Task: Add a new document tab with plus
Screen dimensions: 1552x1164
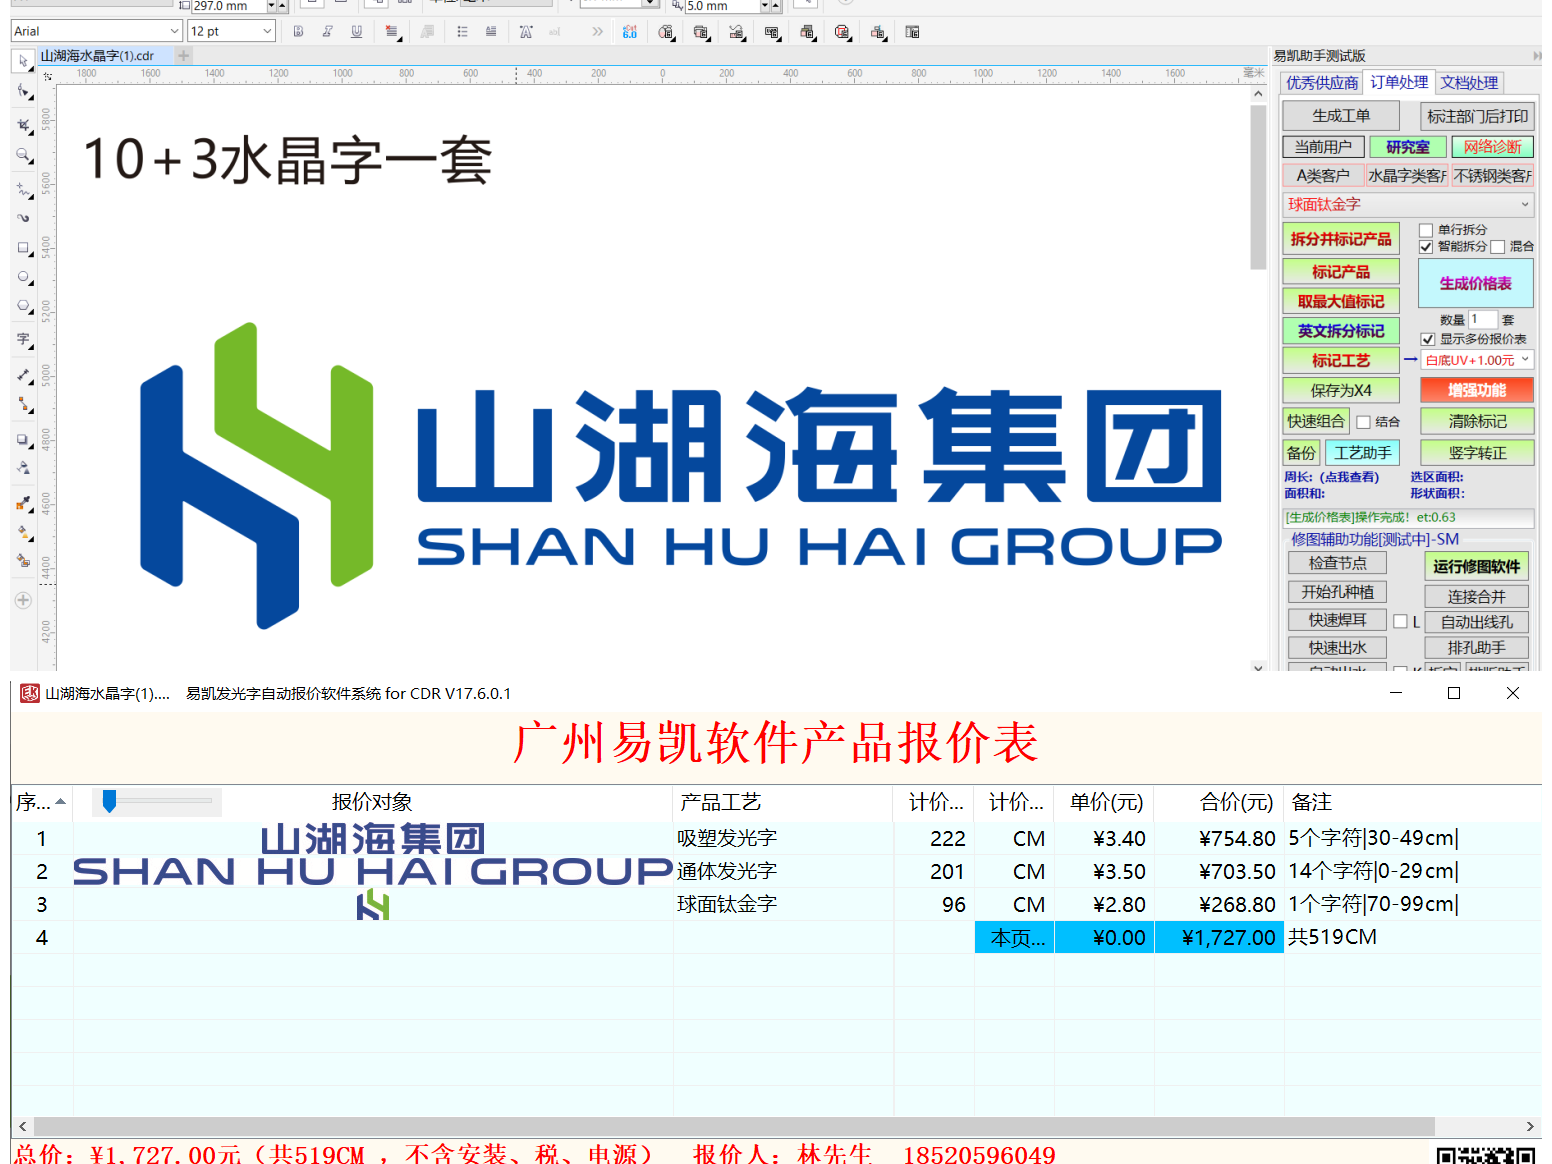Action: (184, 56)
